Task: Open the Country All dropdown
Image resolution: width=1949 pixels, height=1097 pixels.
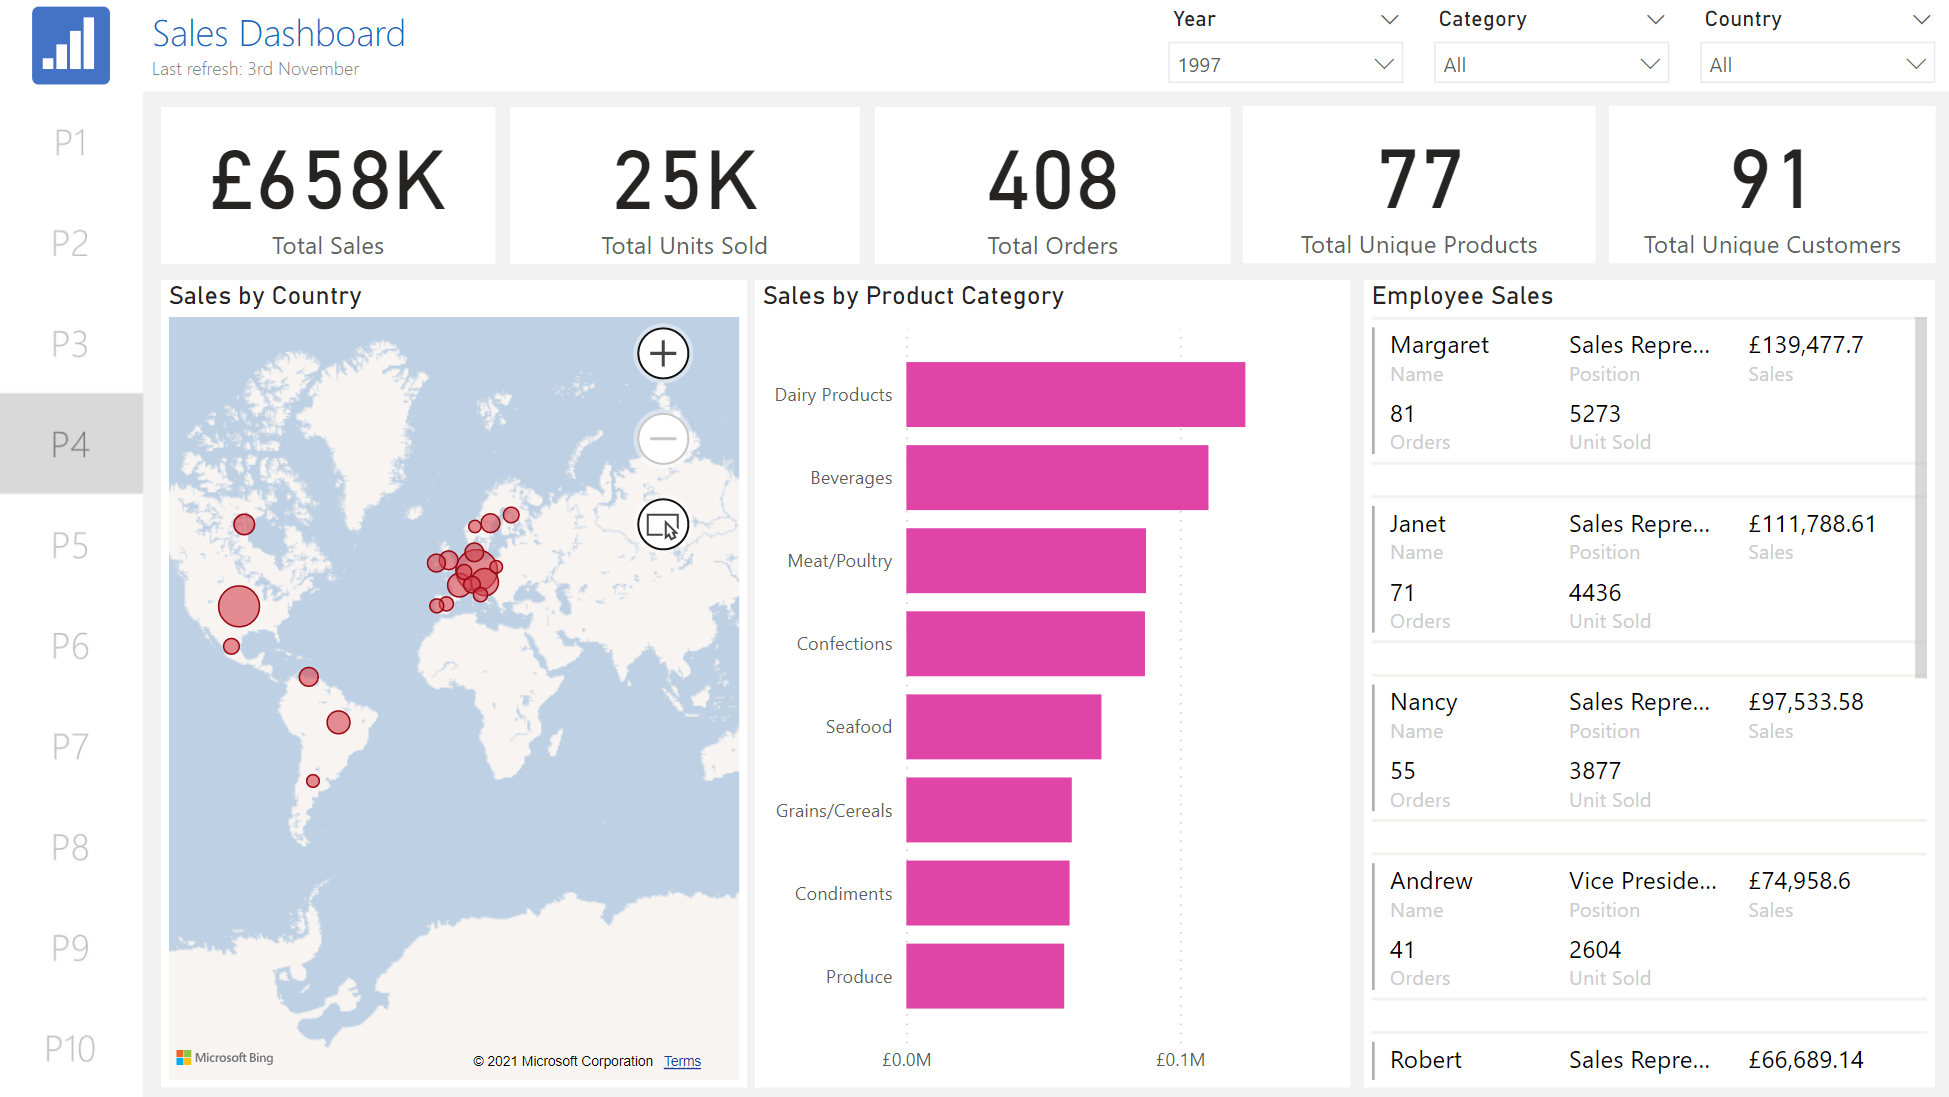Action: pyautogui.click(x=1816, y=64)
